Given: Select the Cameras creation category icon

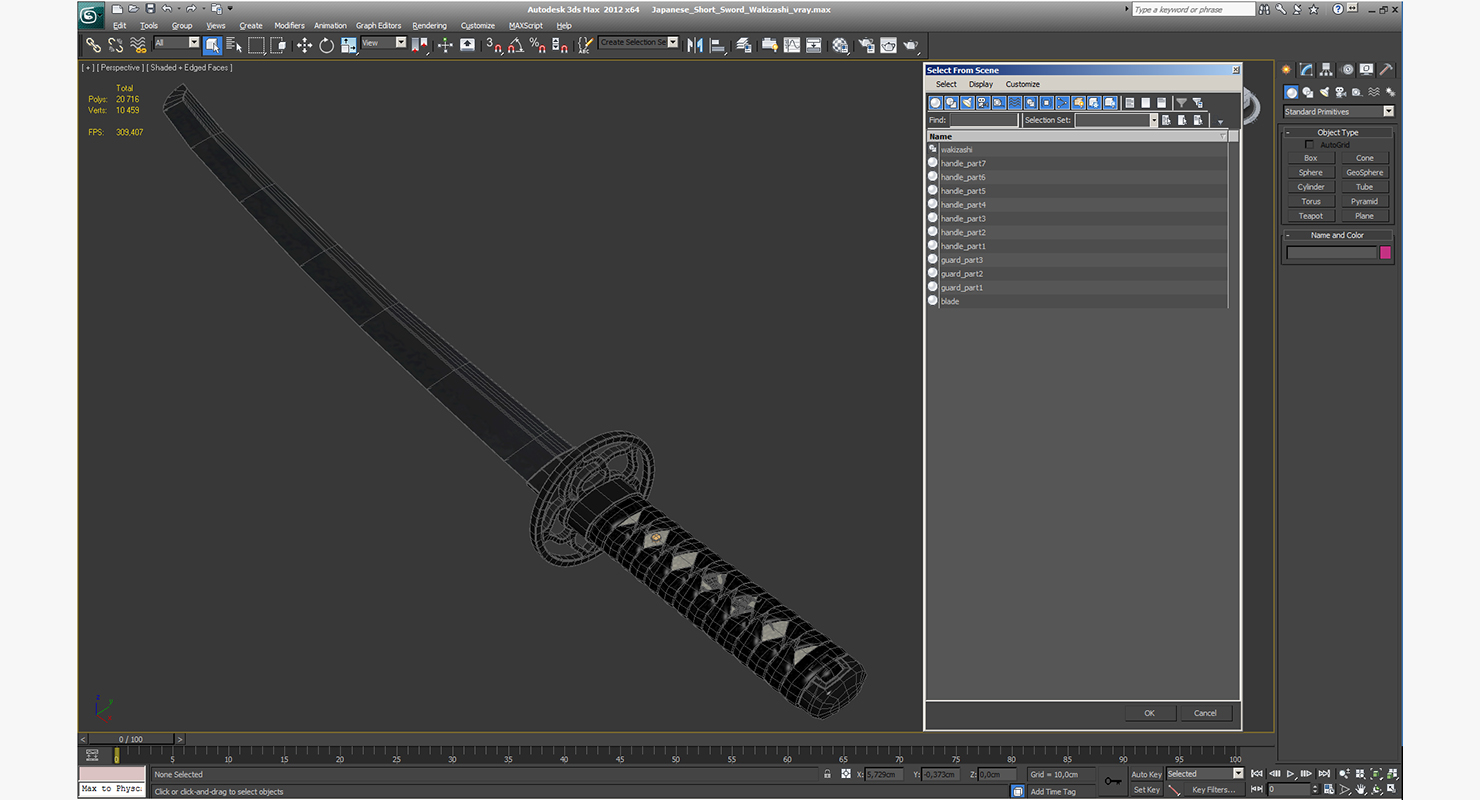Looking at the screenshot, I should [1339, 92].
